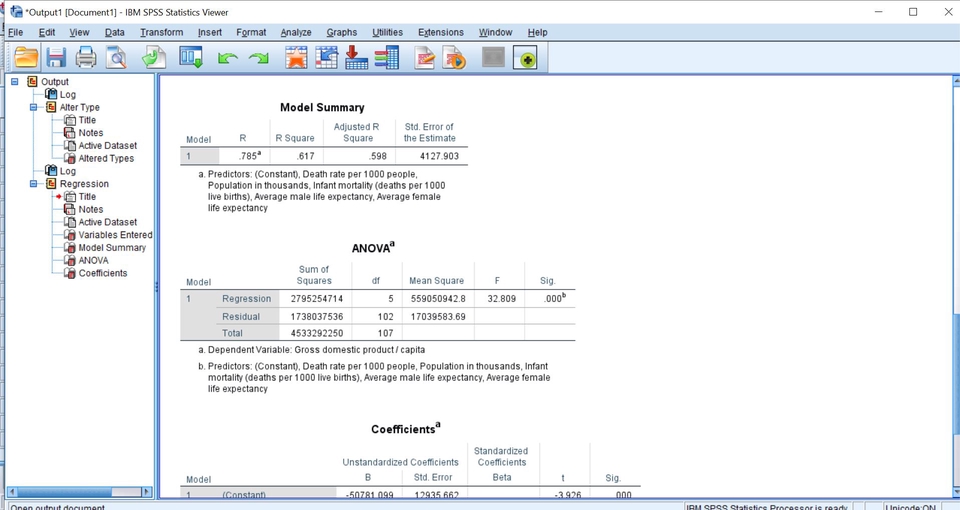Image resolution: width=960 pixels, height=510 pixels.
Task: Select Active Dataset under Alter Type
Action: [108, 146]
